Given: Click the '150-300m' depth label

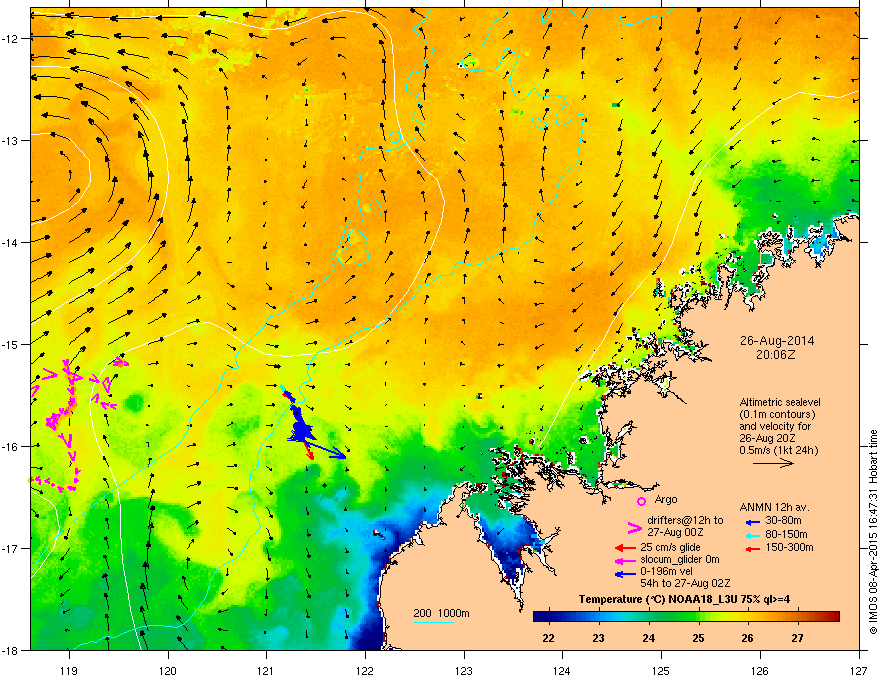Looking at the screenshot, I should (789, 547).
